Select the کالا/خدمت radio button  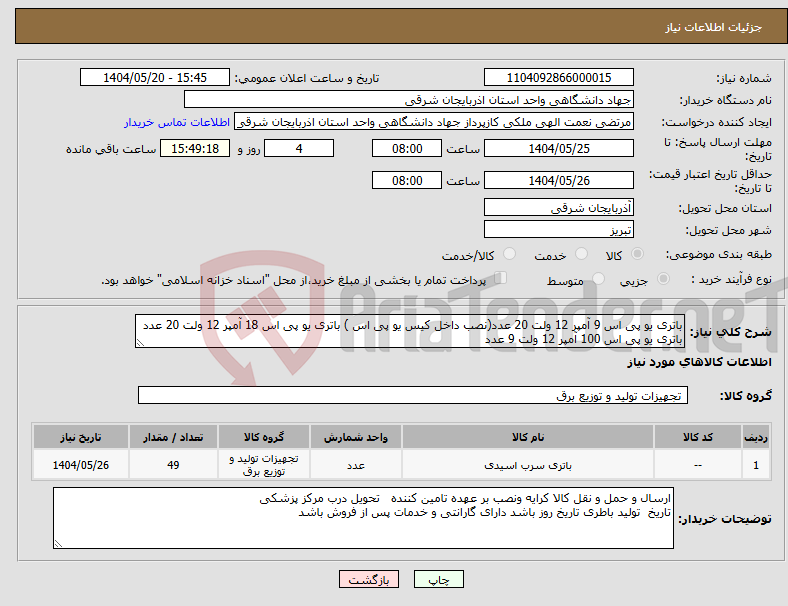point(510,254)
